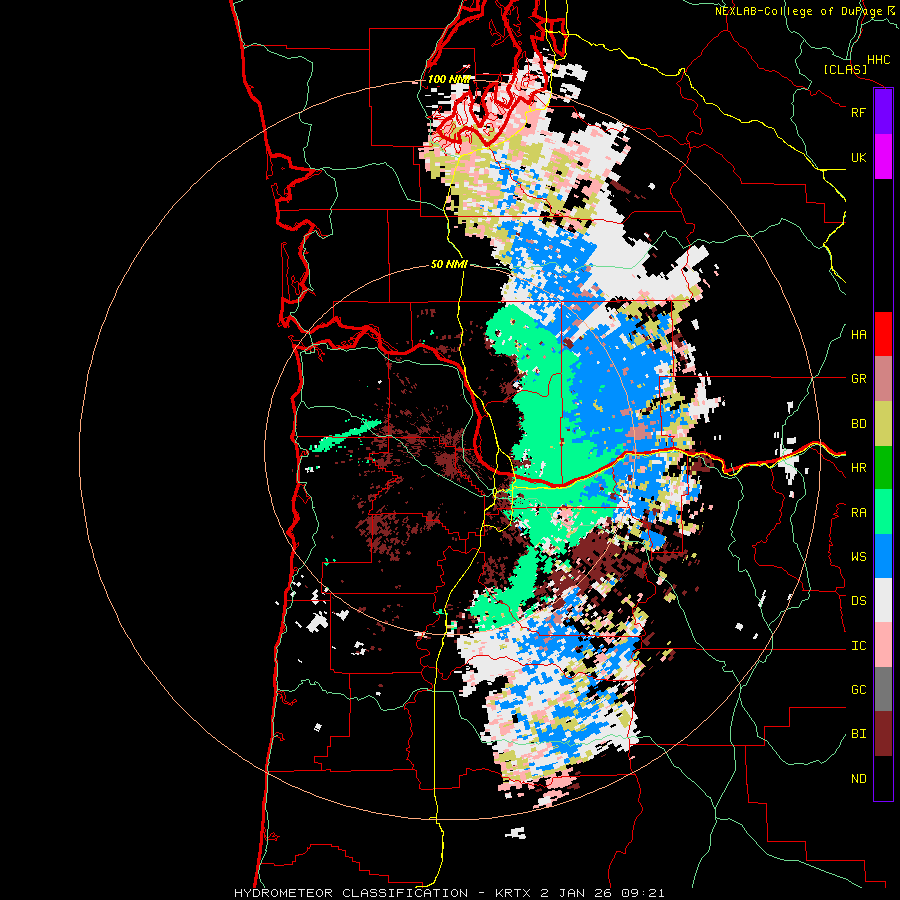This screenshot has width=900, height=900.
Task: Select the 'HA' legend label
Action: [858, 335]
